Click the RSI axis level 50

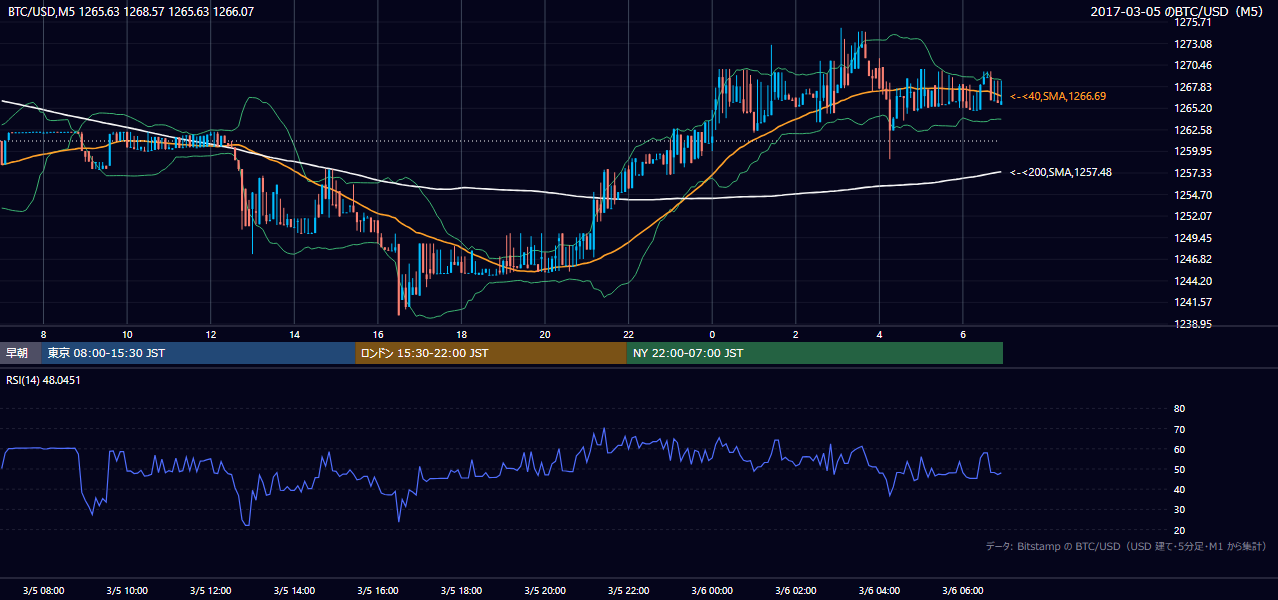point(1179,469)
